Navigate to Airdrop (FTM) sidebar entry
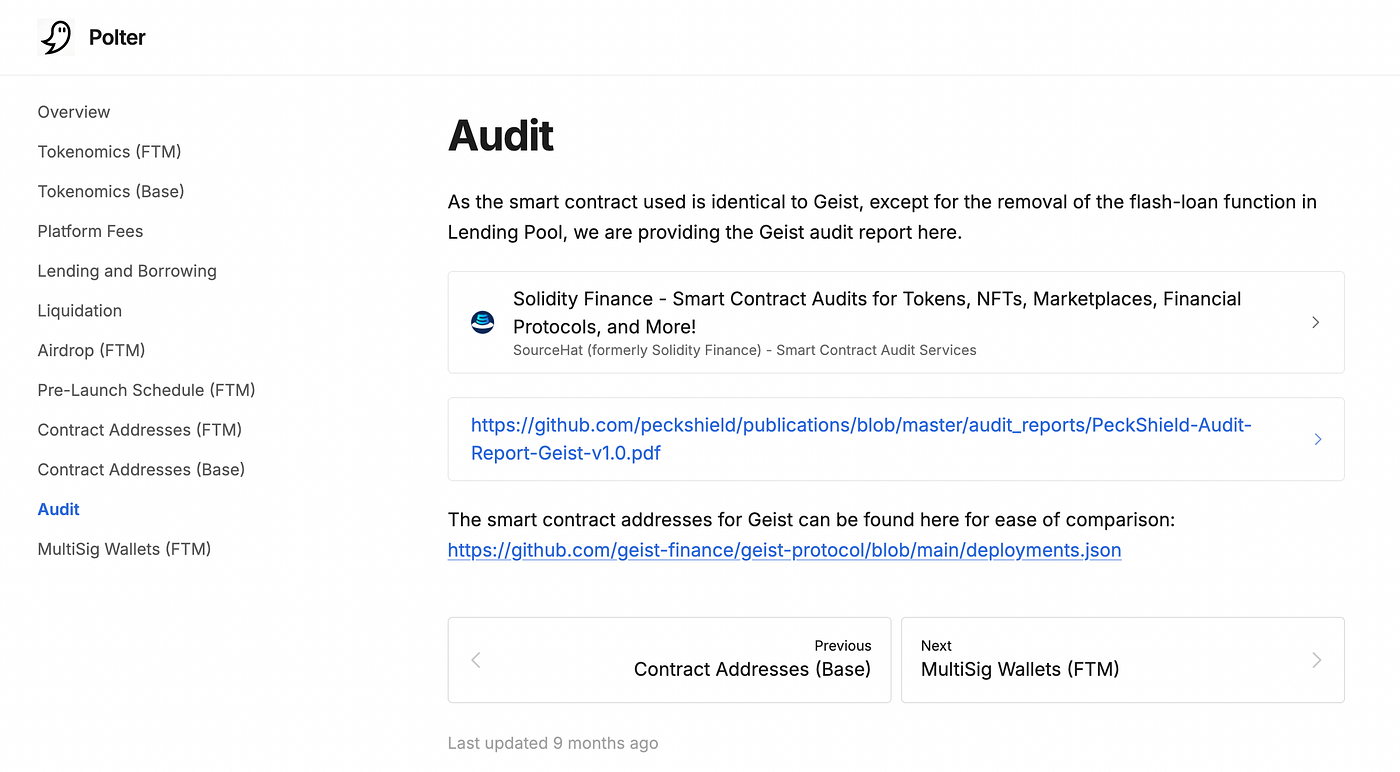This screenshot has height=772, width=1400. coord(92,350)
